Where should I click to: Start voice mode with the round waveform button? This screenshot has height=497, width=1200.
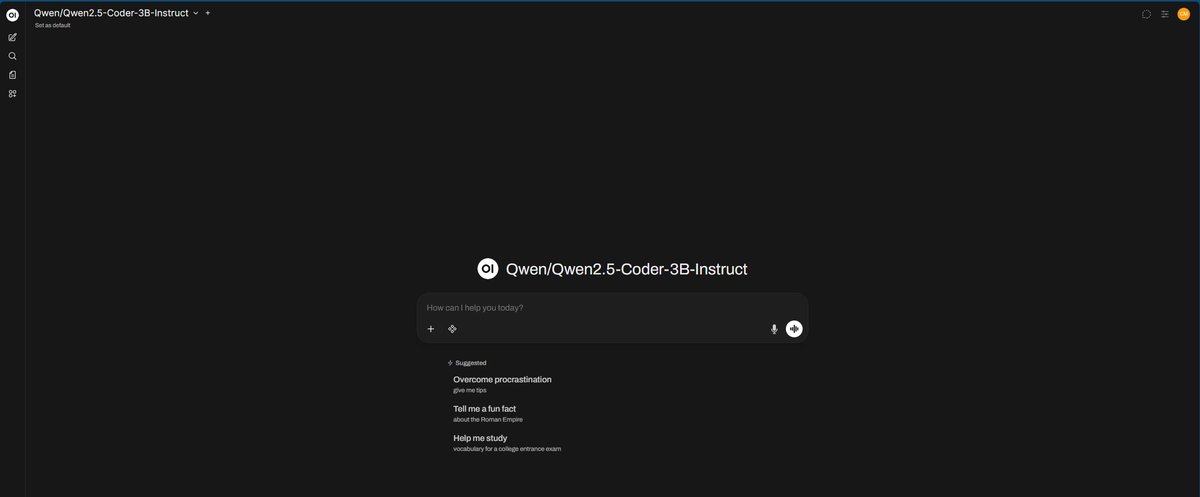(794, 329)
